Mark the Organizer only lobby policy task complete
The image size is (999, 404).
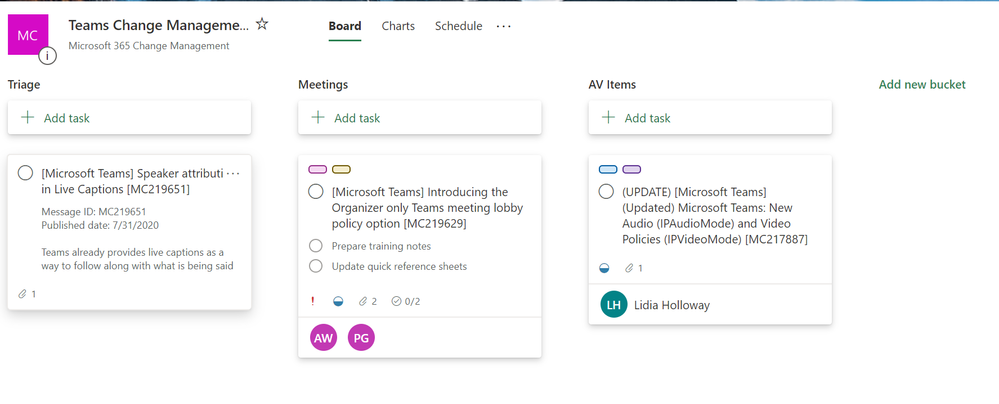(x=315, y=191)
